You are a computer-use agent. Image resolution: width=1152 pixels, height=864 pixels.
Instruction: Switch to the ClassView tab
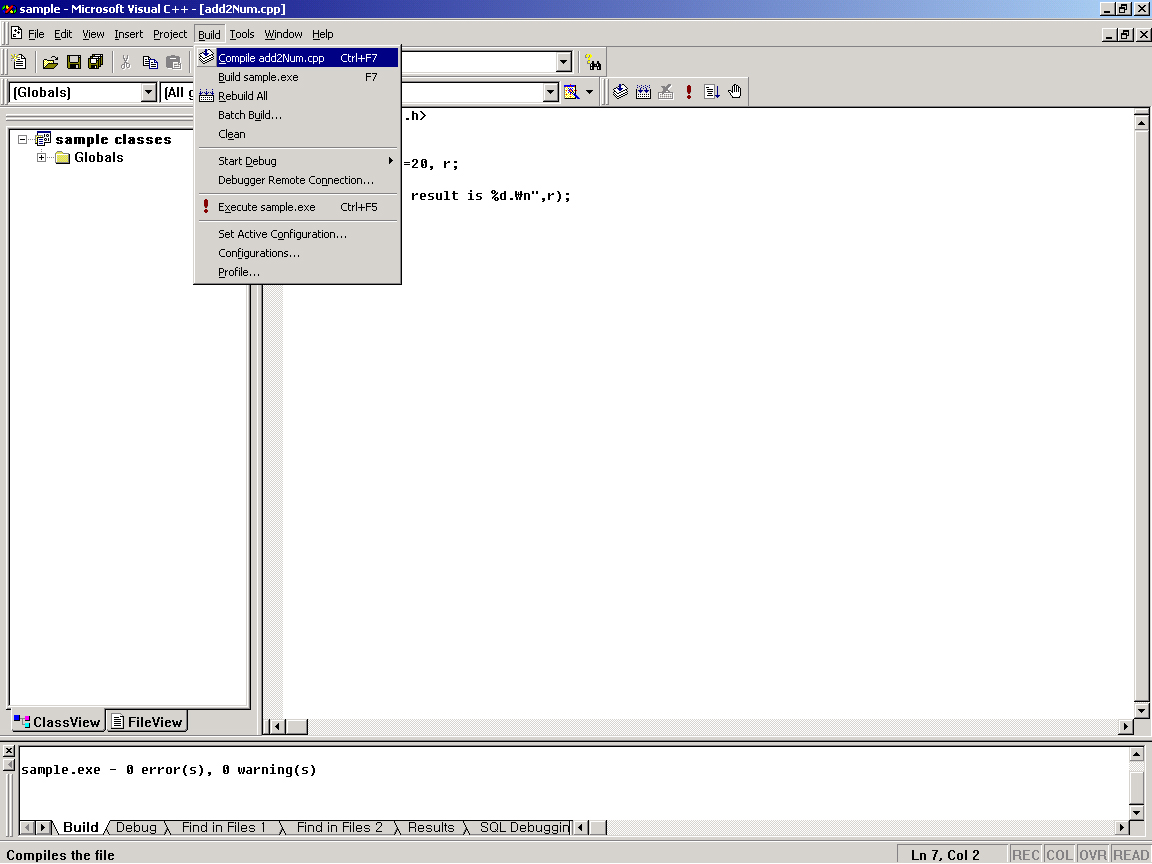click(57, 721)
